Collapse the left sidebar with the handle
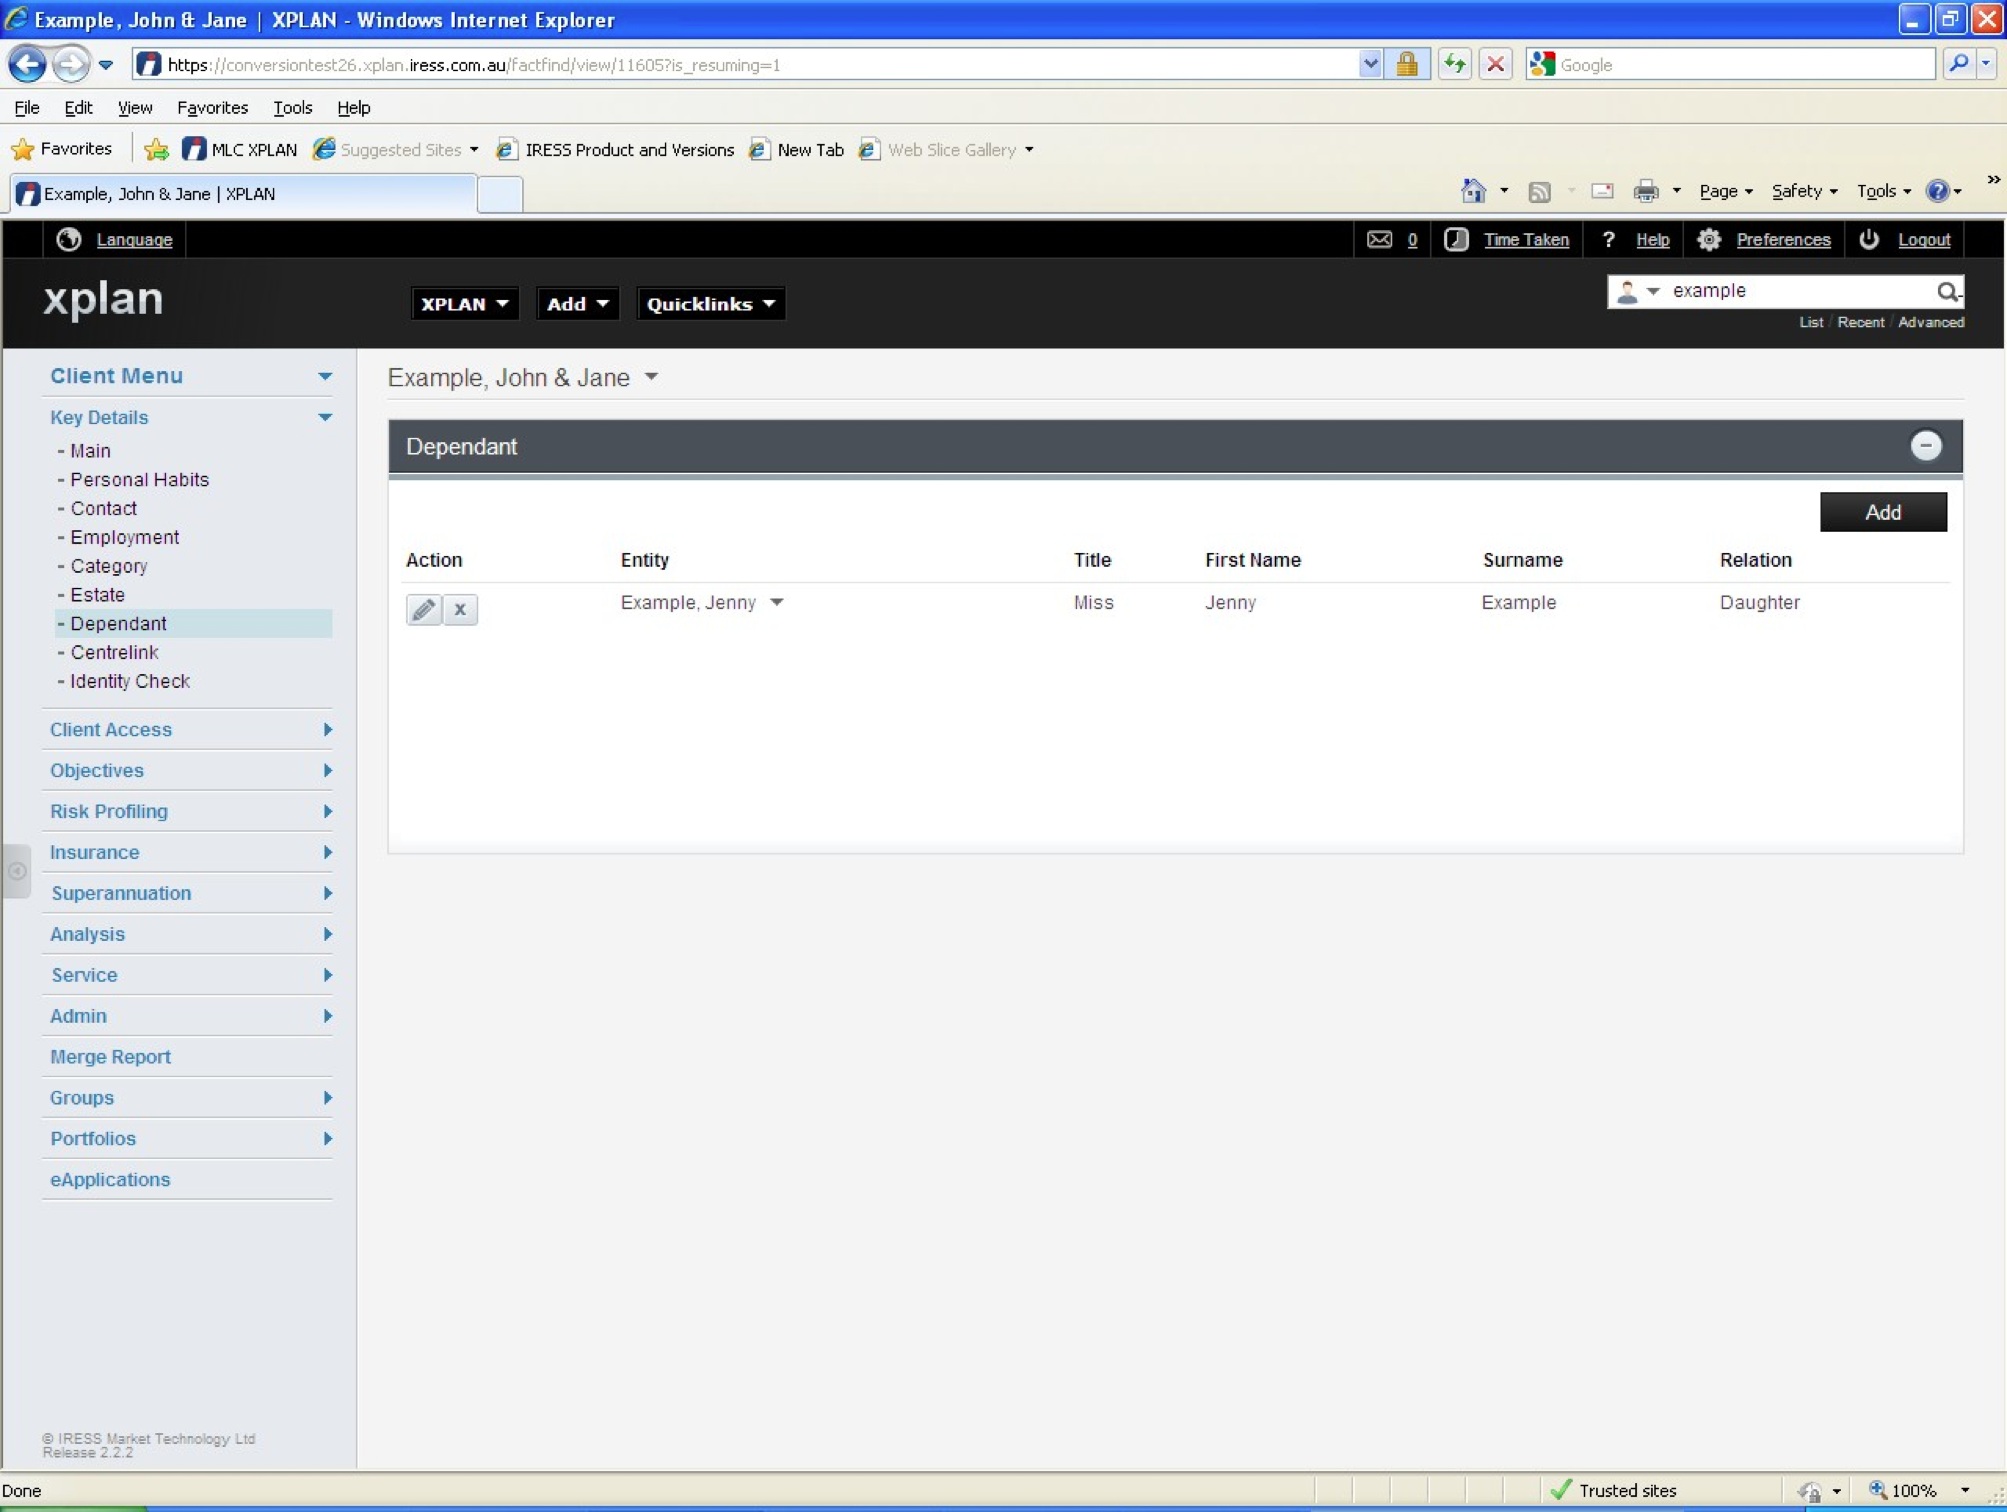Image resolution: width=2007 pixels, height=1512 pixels. click(x=17, y=871)
